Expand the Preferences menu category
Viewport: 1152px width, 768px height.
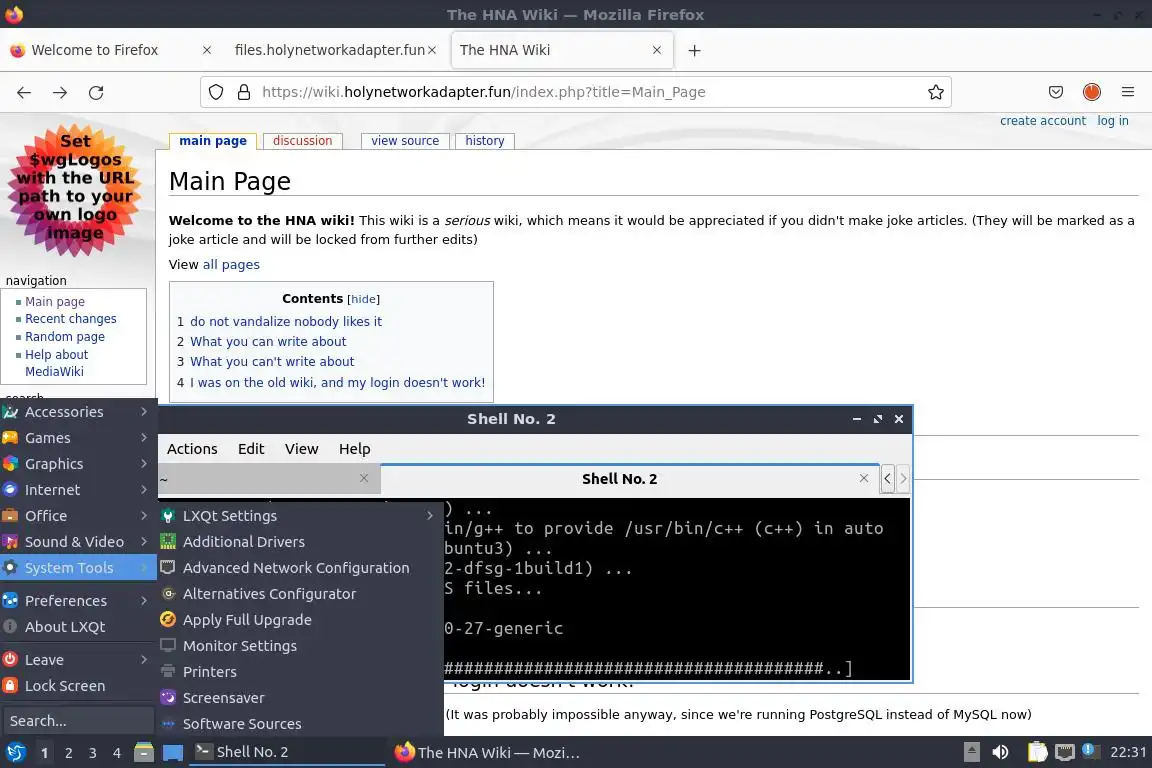pos(79,600)
